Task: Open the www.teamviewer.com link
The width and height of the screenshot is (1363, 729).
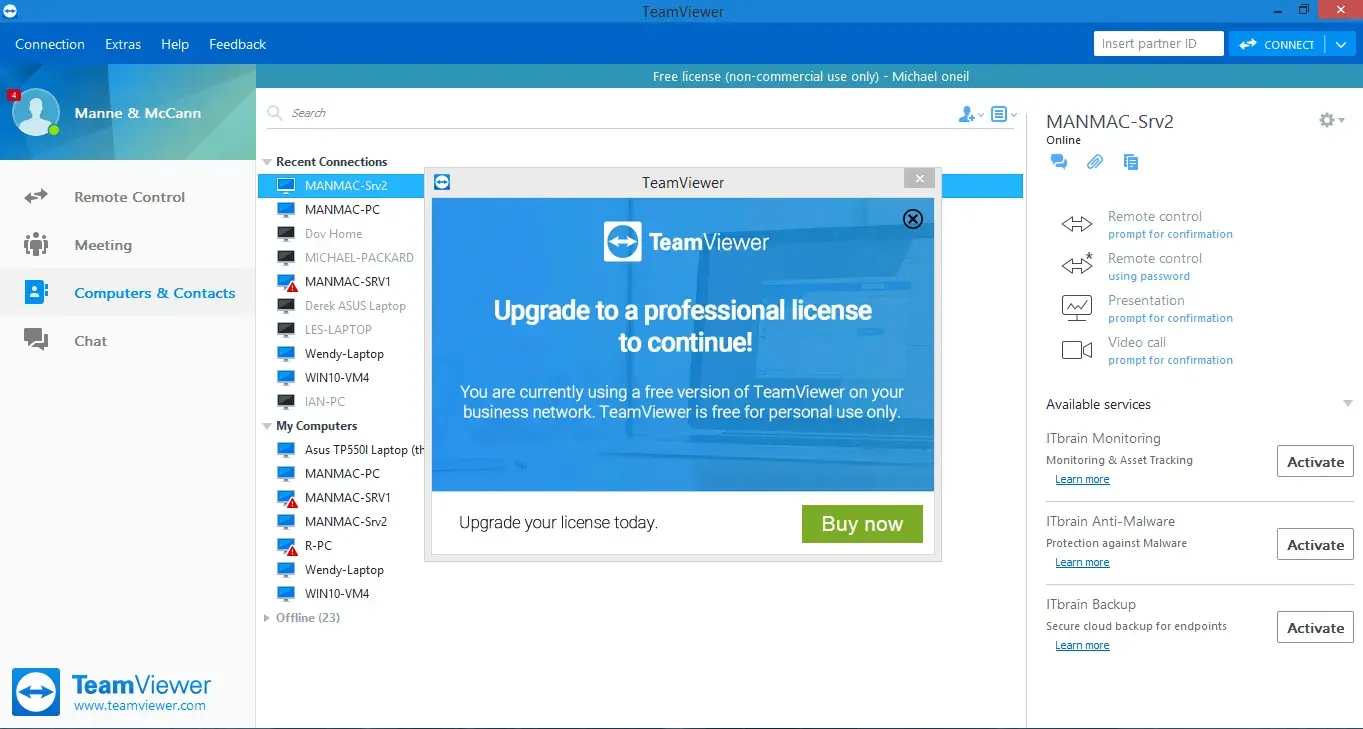Action: pyautogui.click(x=140, y=705)
